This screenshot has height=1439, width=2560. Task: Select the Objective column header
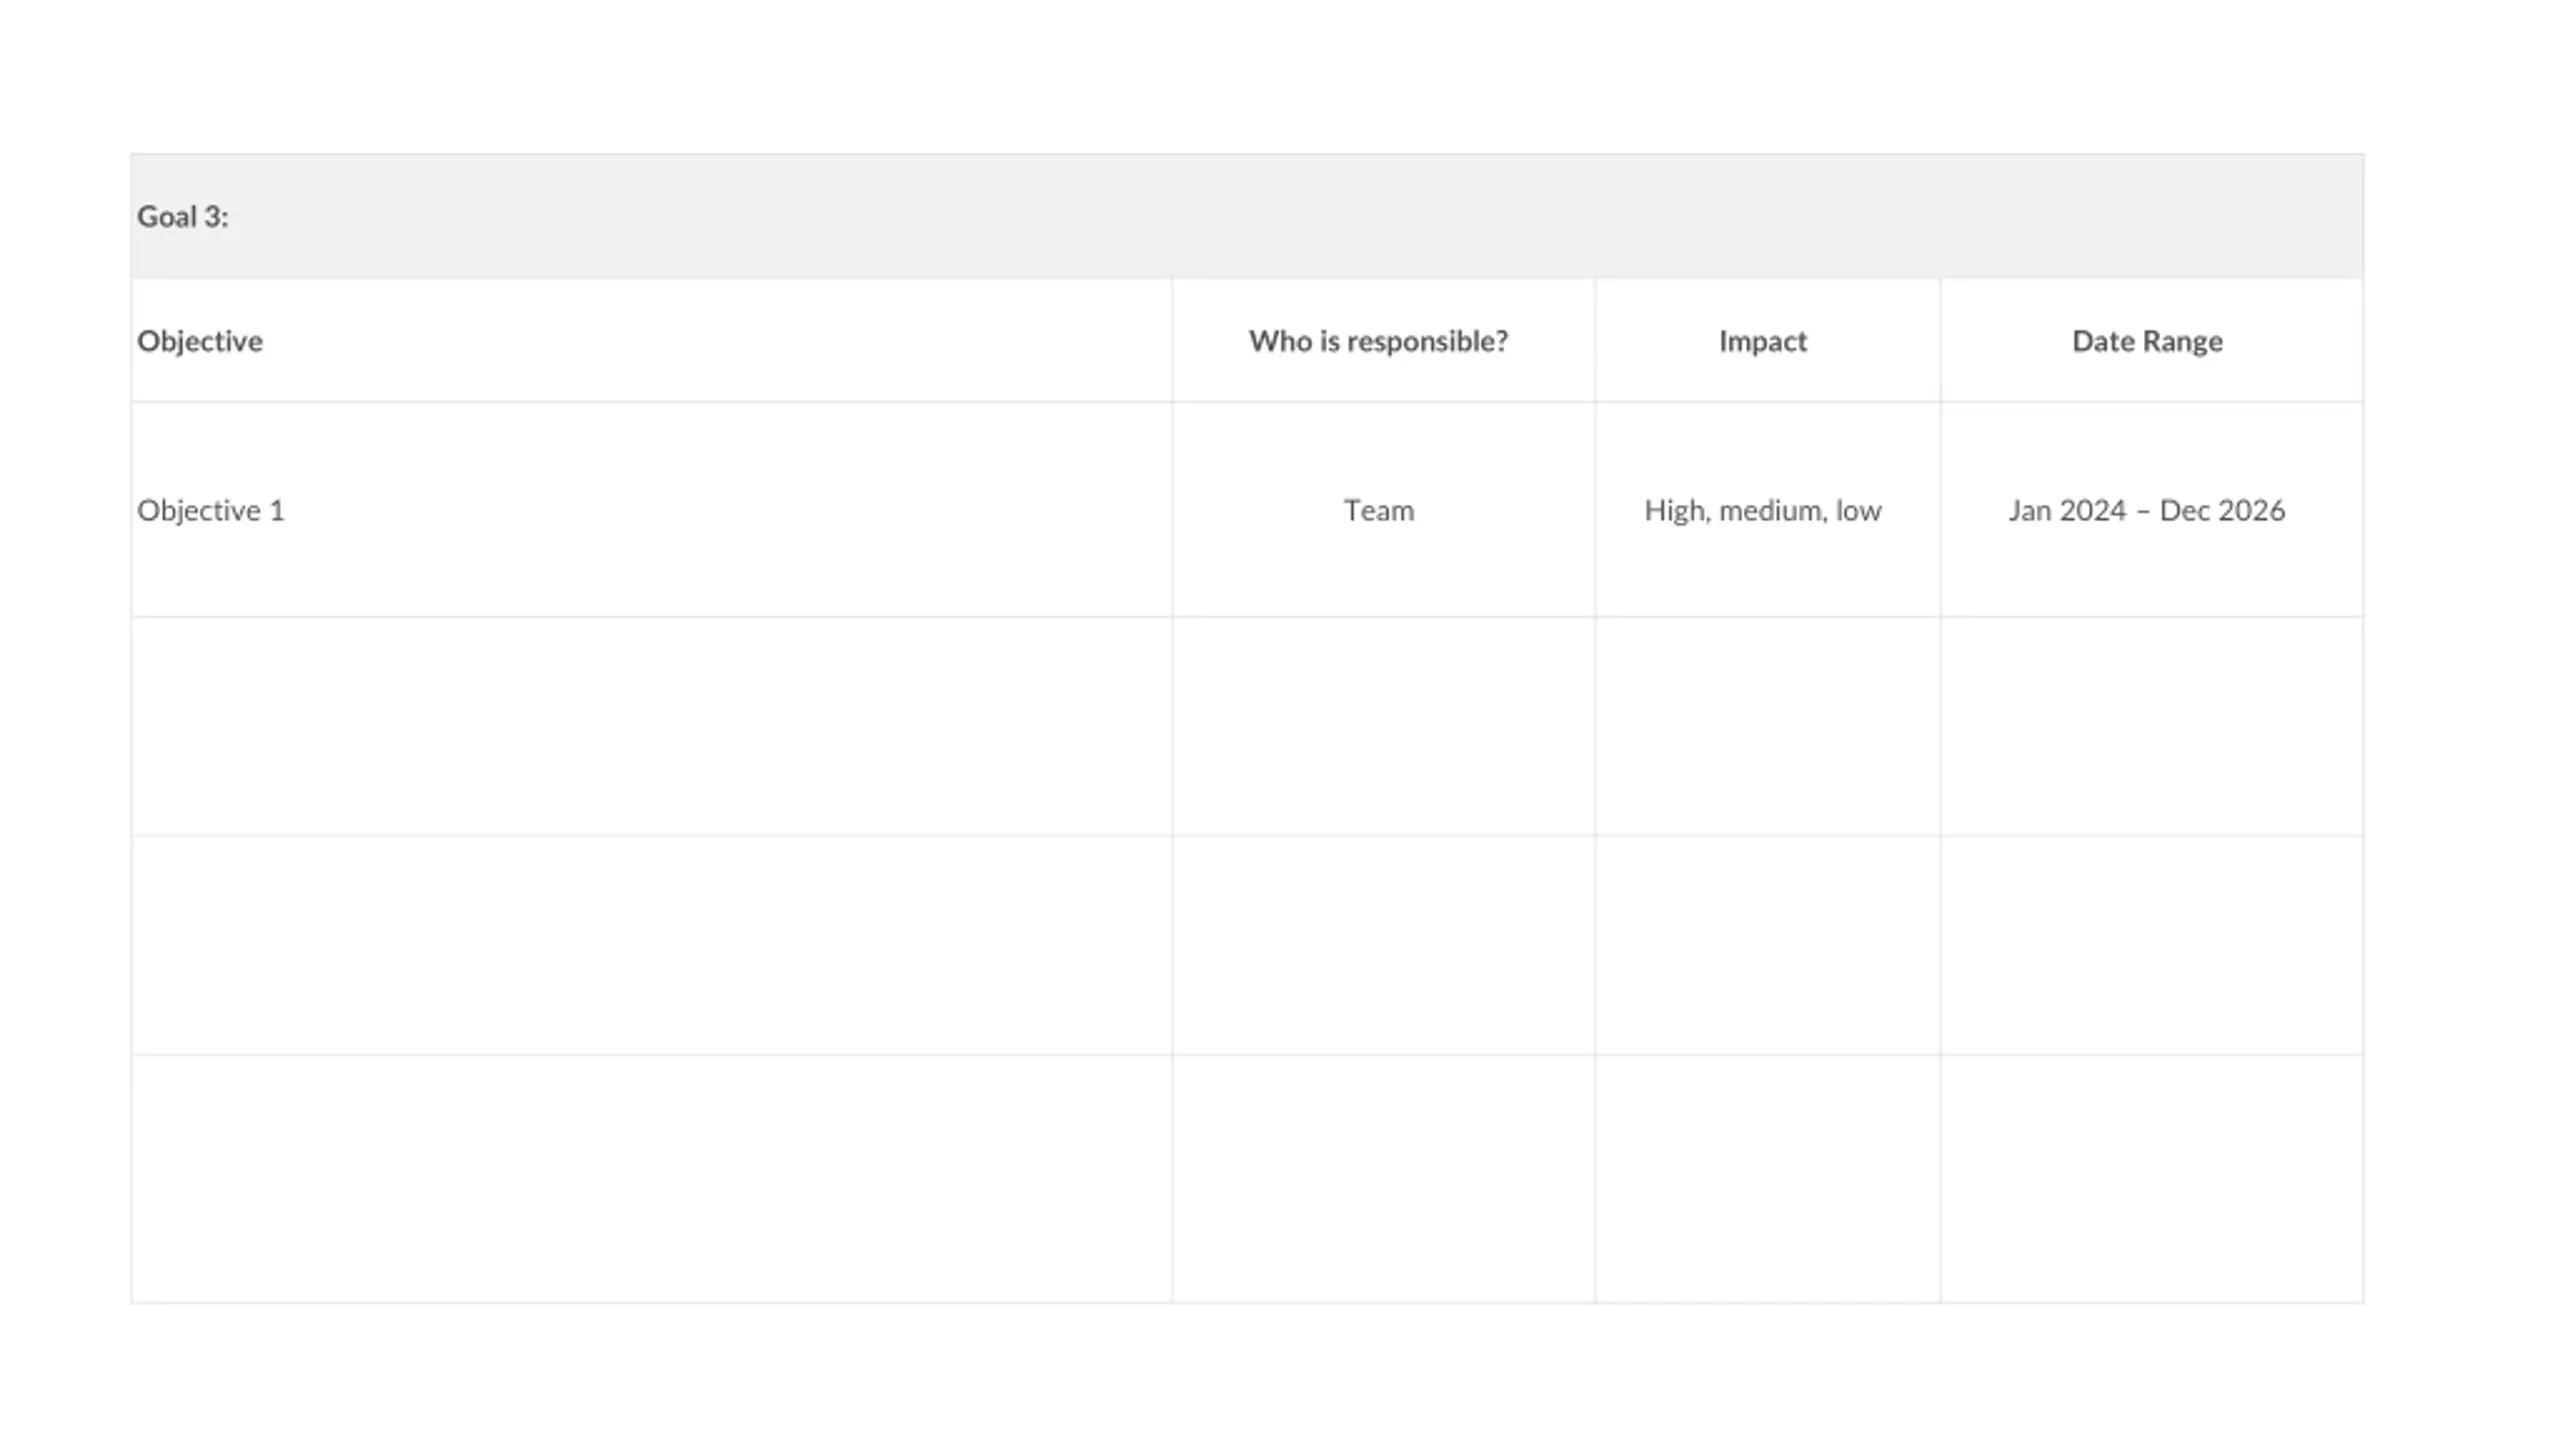[x=651, y=340]
